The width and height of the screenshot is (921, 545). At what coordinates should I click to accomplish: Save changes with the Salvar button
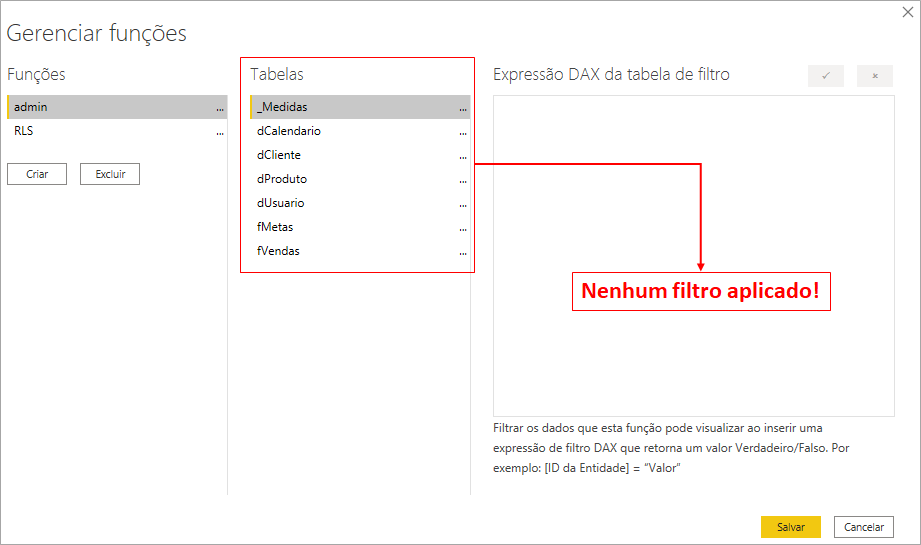[790, 527]
